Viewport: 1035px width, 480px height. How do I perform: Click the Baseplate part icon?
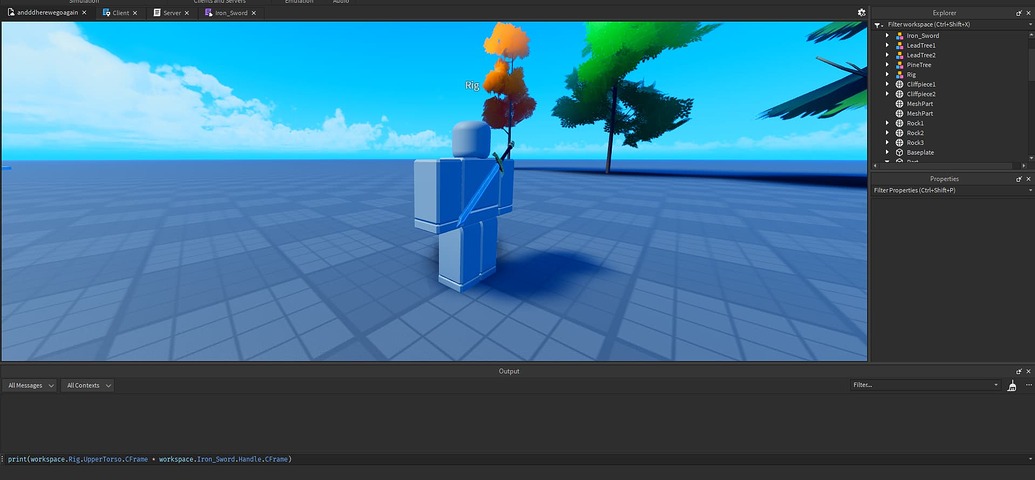click(899, 153)
